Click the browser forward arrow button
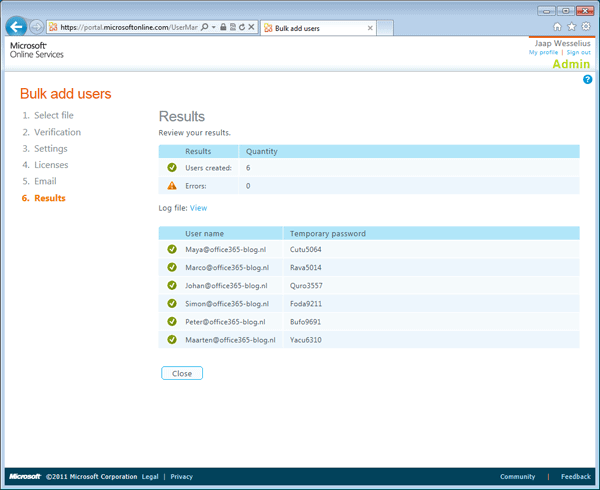The image size is (600, 490). click(x=36, y=27)
